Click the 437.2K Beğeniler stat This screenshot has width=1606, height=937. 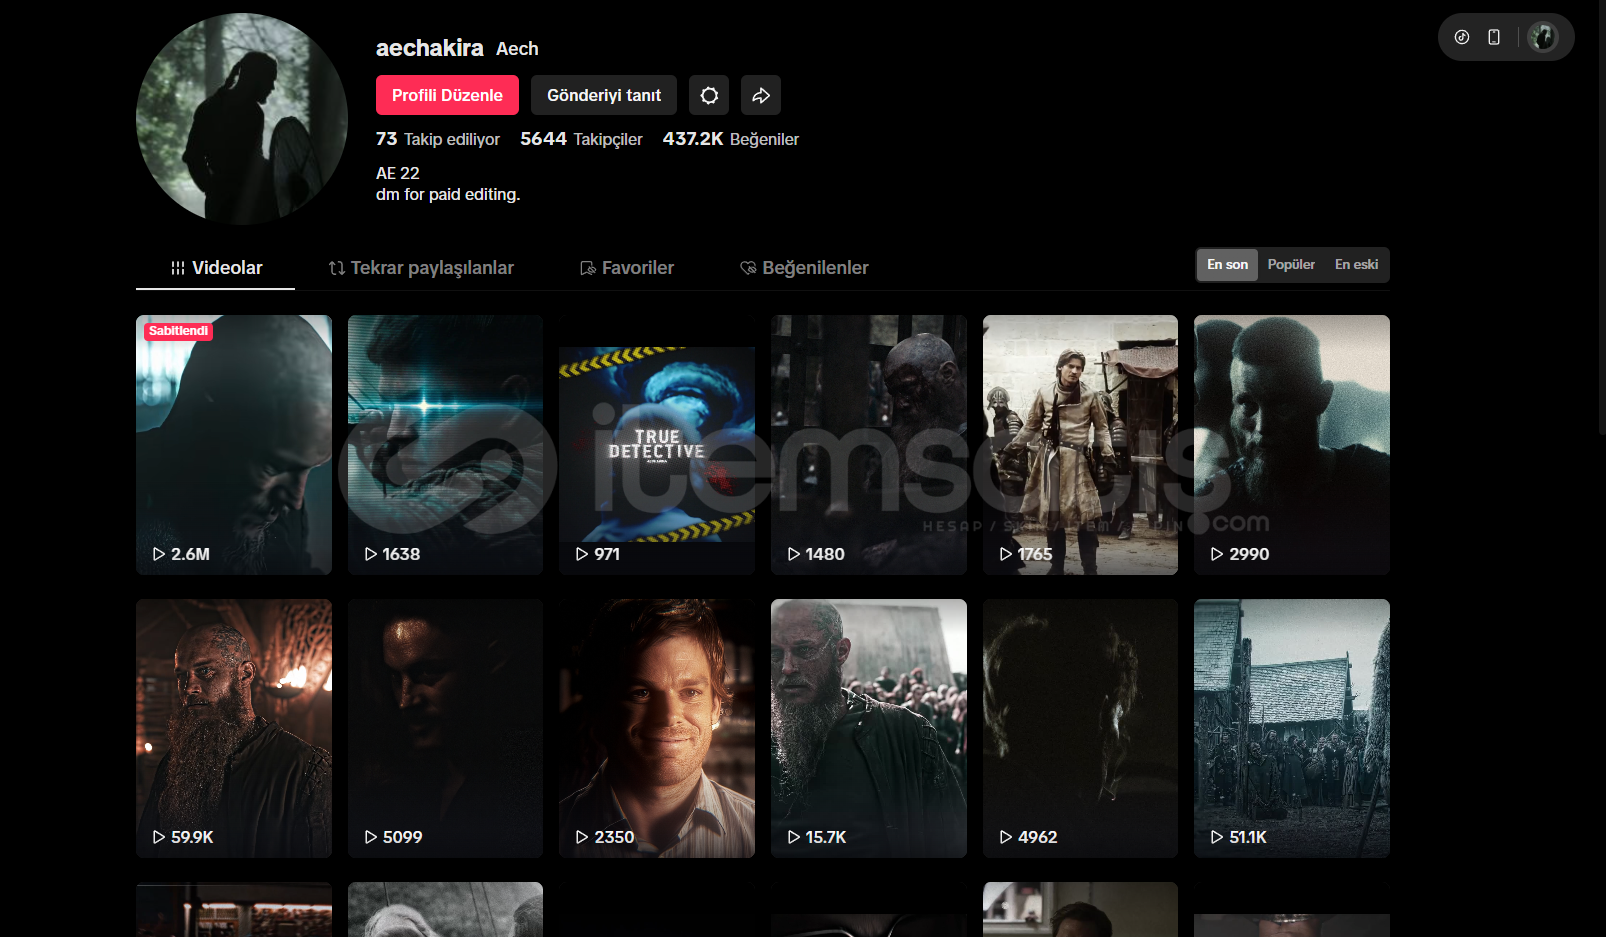(x=731, y=139)
